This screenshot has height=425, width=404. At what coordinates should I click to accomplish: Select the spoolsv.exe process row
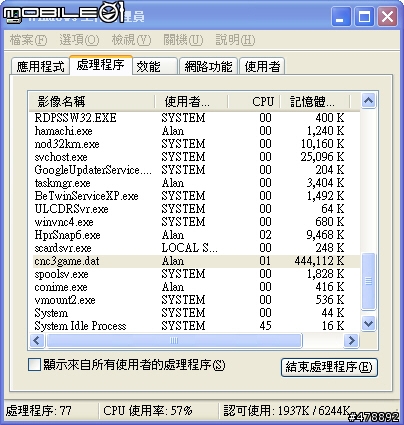click(x=194, y=274)
